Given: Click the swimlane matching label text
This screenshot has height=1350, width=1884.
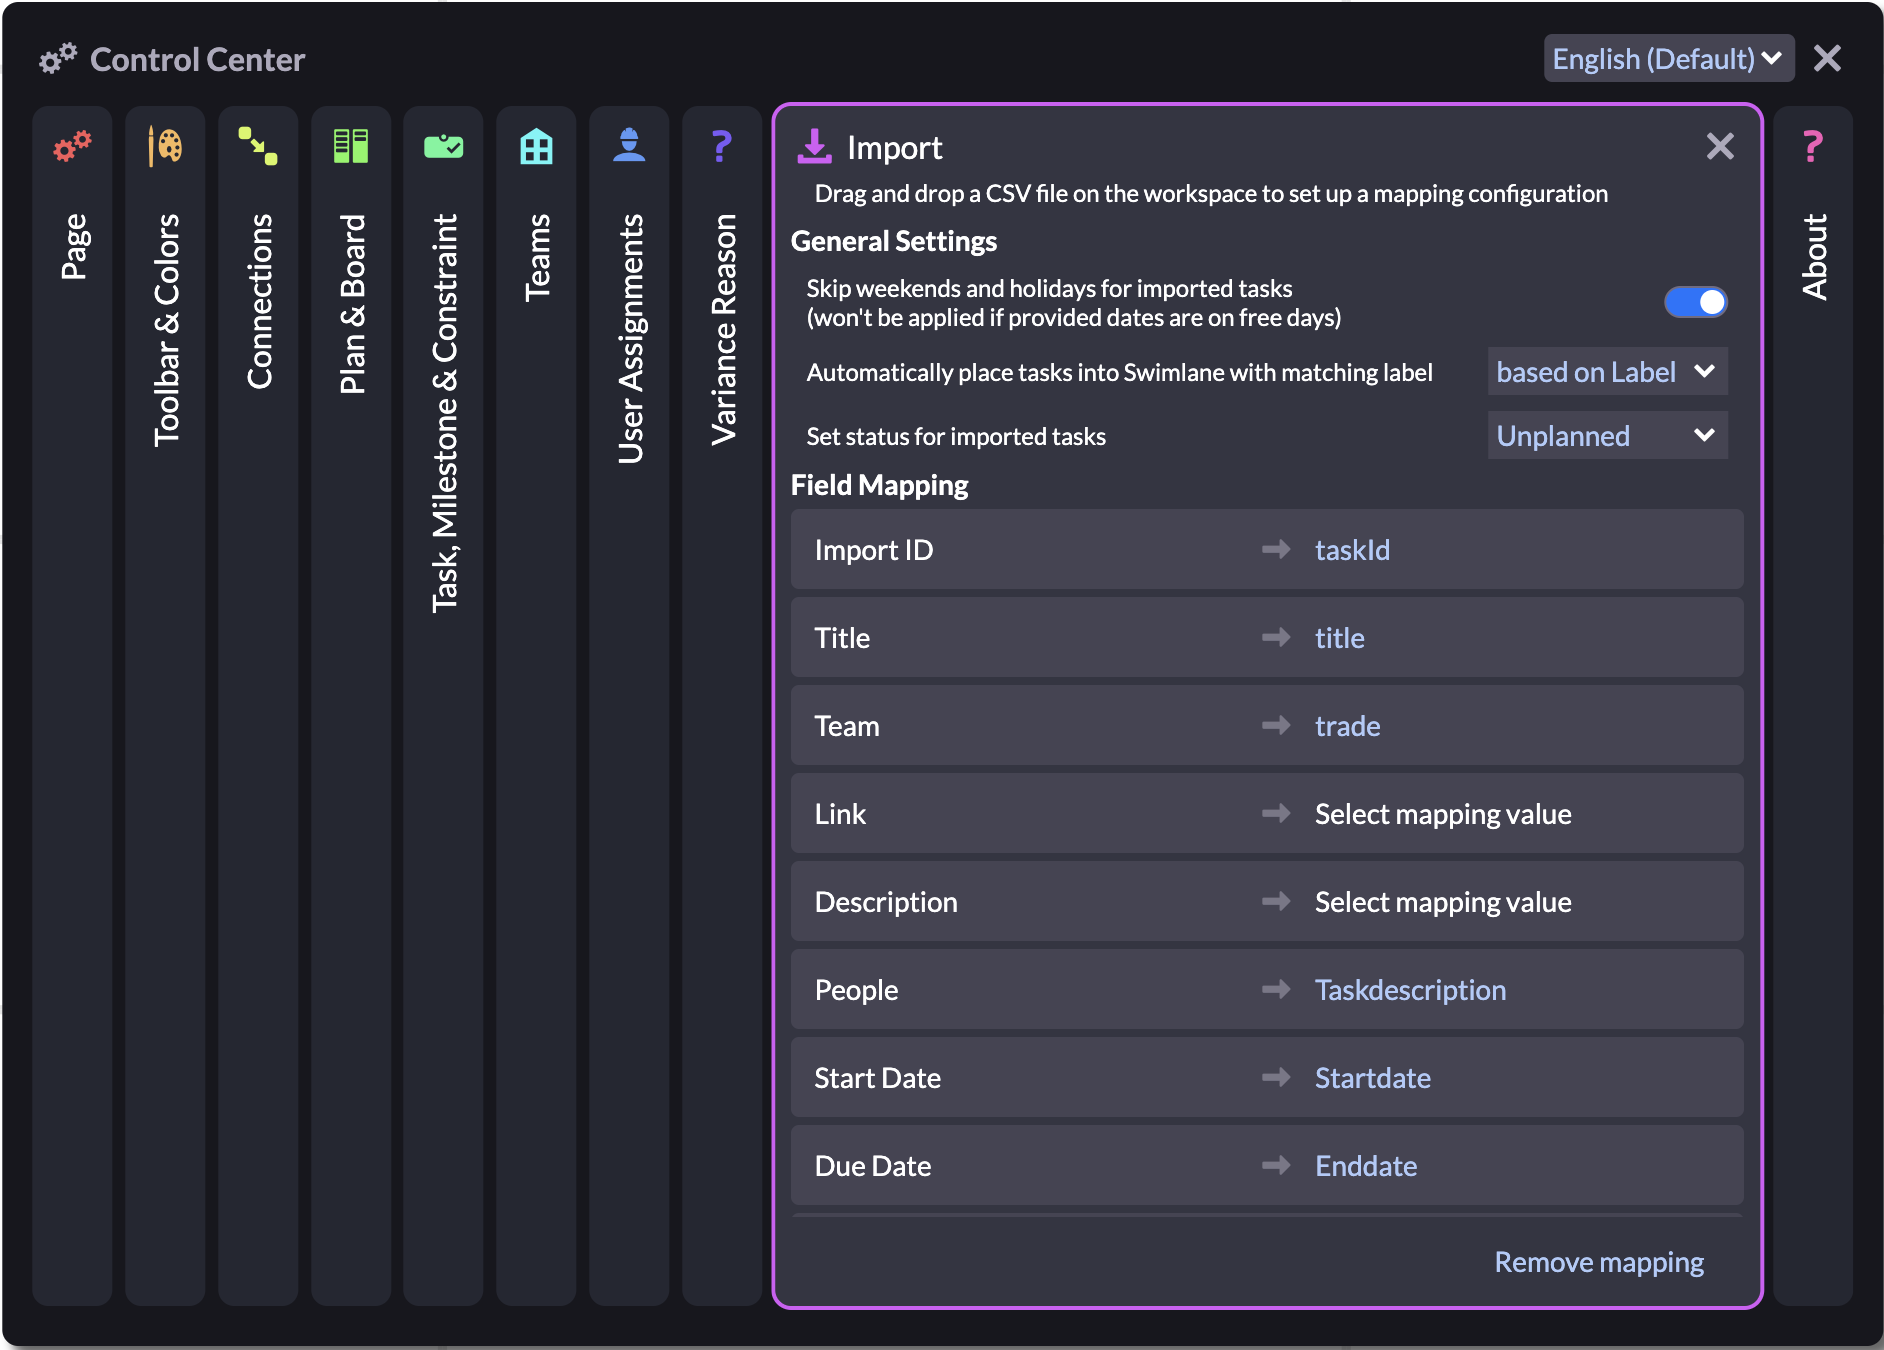Looking at the screenshot, I should pos(1119,372).
